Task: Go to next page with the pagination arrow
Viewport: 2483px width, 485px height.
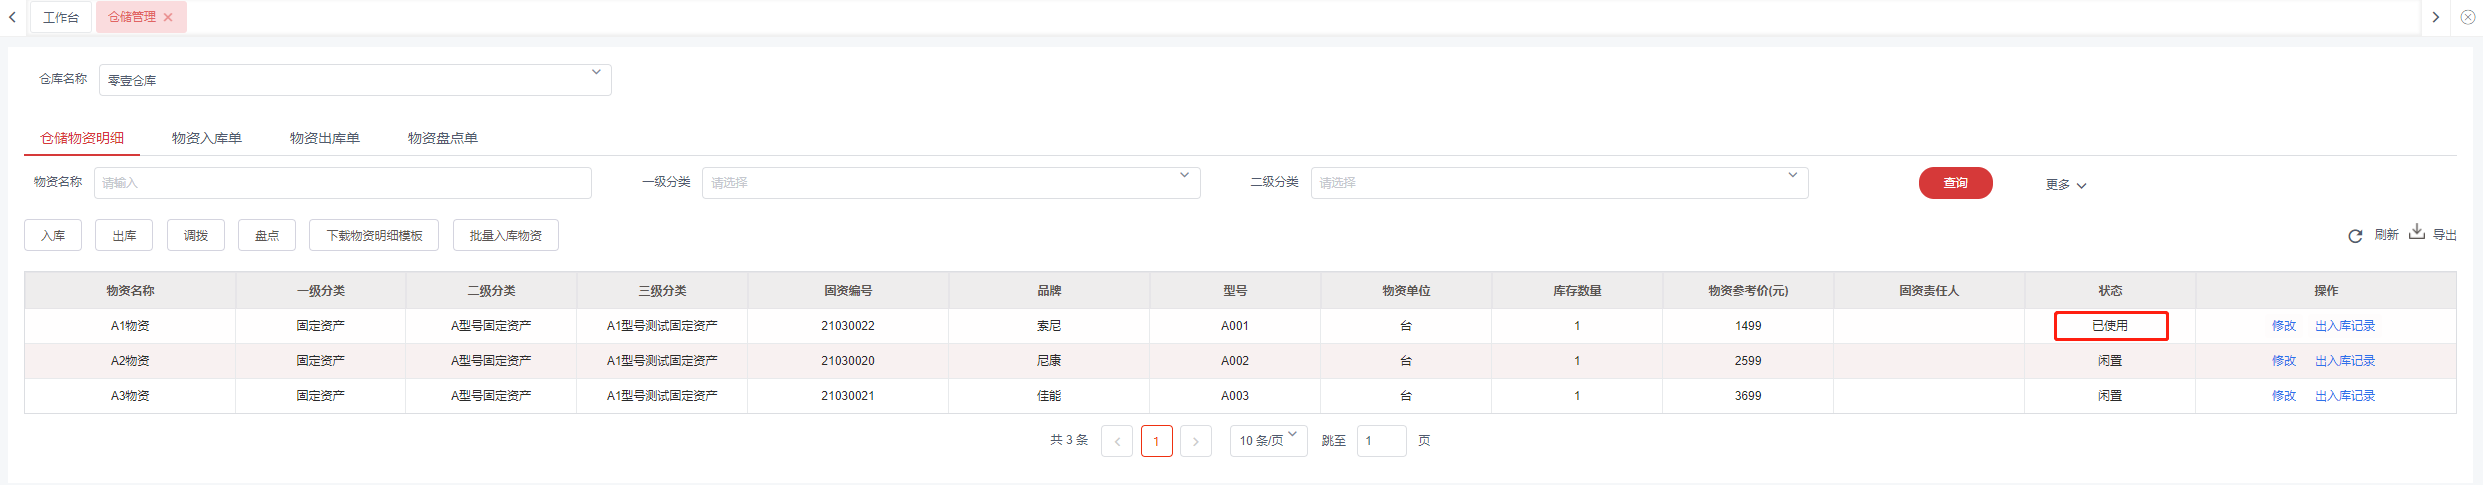Action: (x=1195, y=441)
